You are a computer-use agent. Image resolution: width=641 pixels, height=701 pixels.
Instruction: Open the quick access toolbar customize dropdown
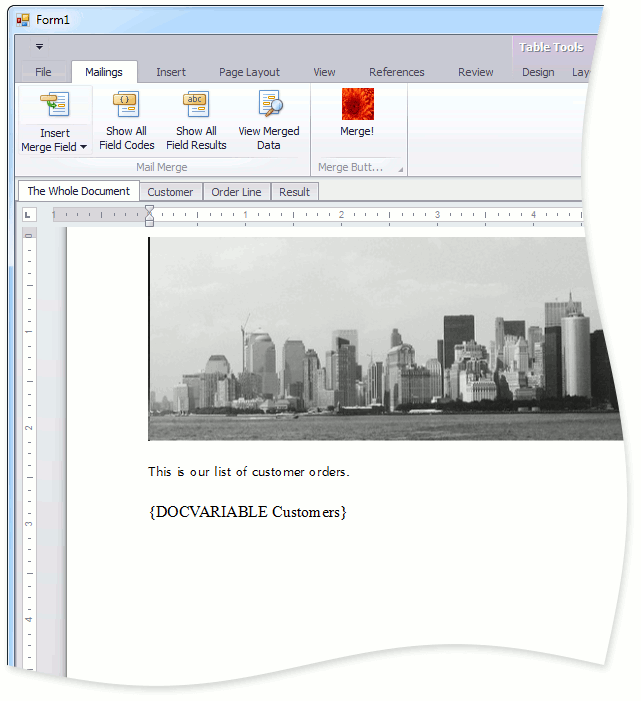[x=39, y=46]
